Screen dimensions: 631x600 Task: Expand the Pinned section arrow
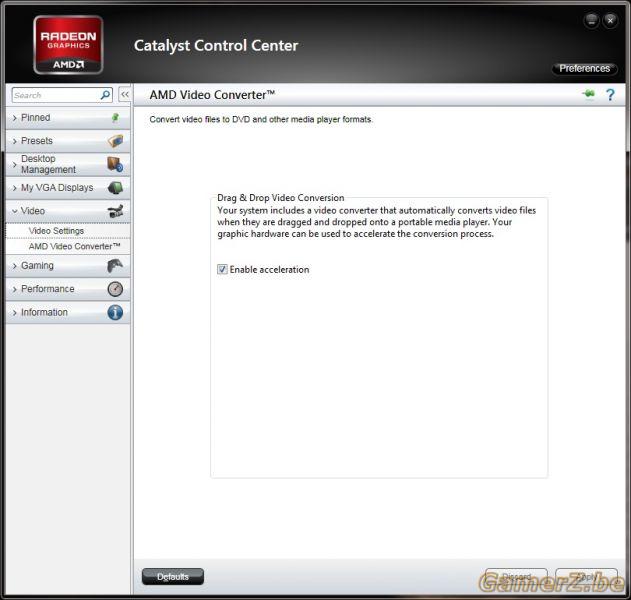coord(14,118)
